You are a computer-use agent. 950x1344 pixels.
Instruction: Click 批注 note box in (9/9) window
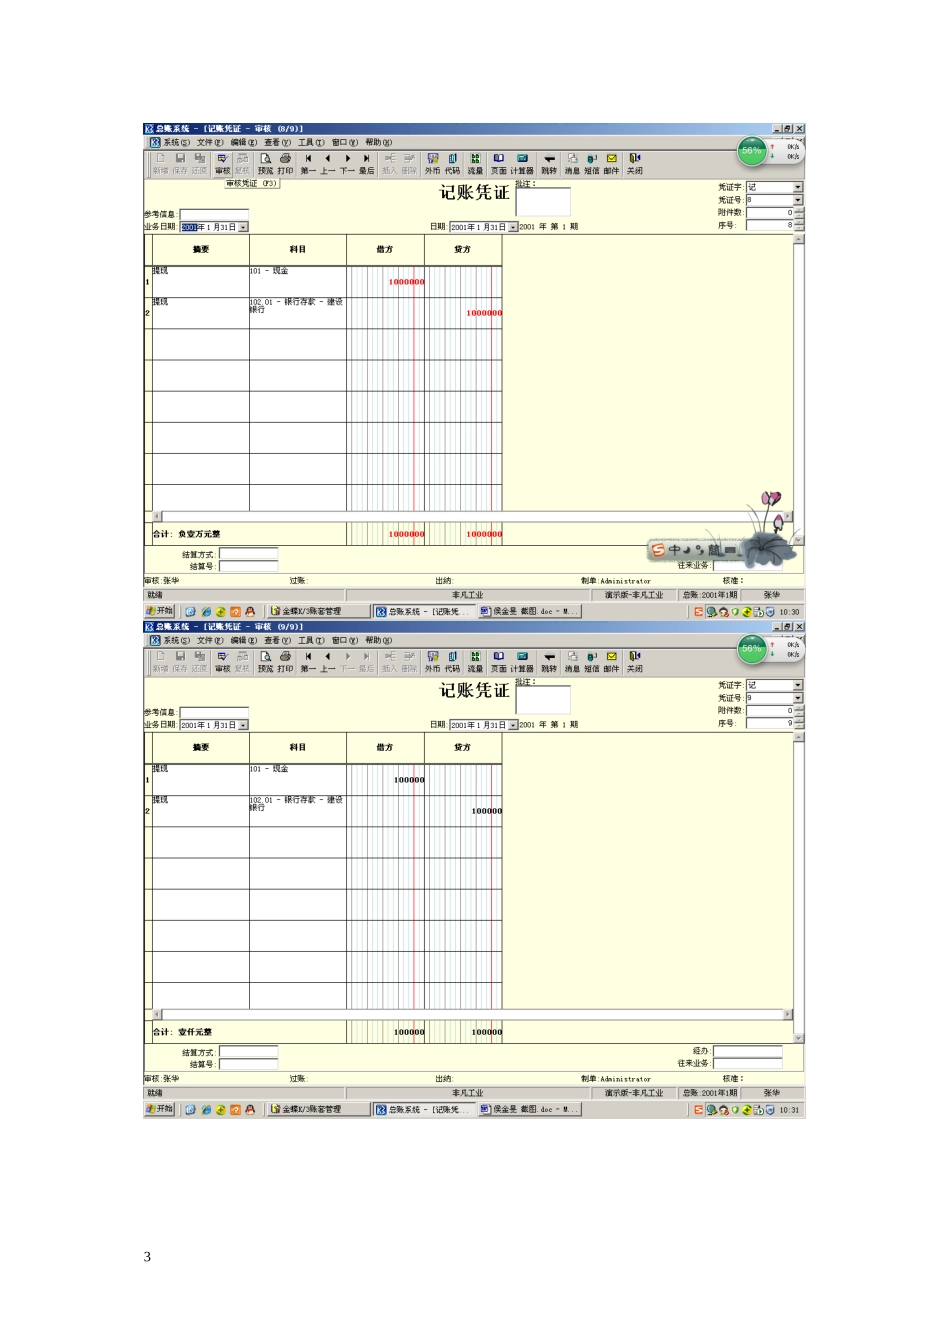[543, 700]
